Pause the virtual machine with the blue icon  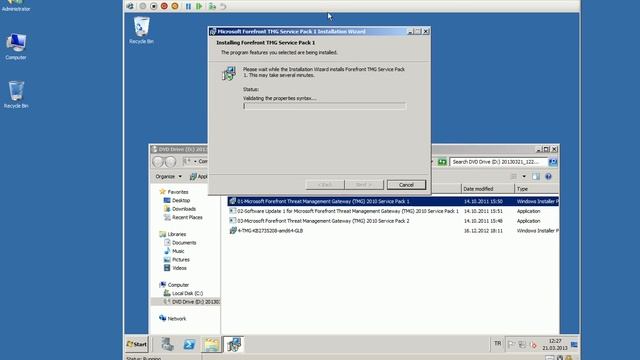188,6
